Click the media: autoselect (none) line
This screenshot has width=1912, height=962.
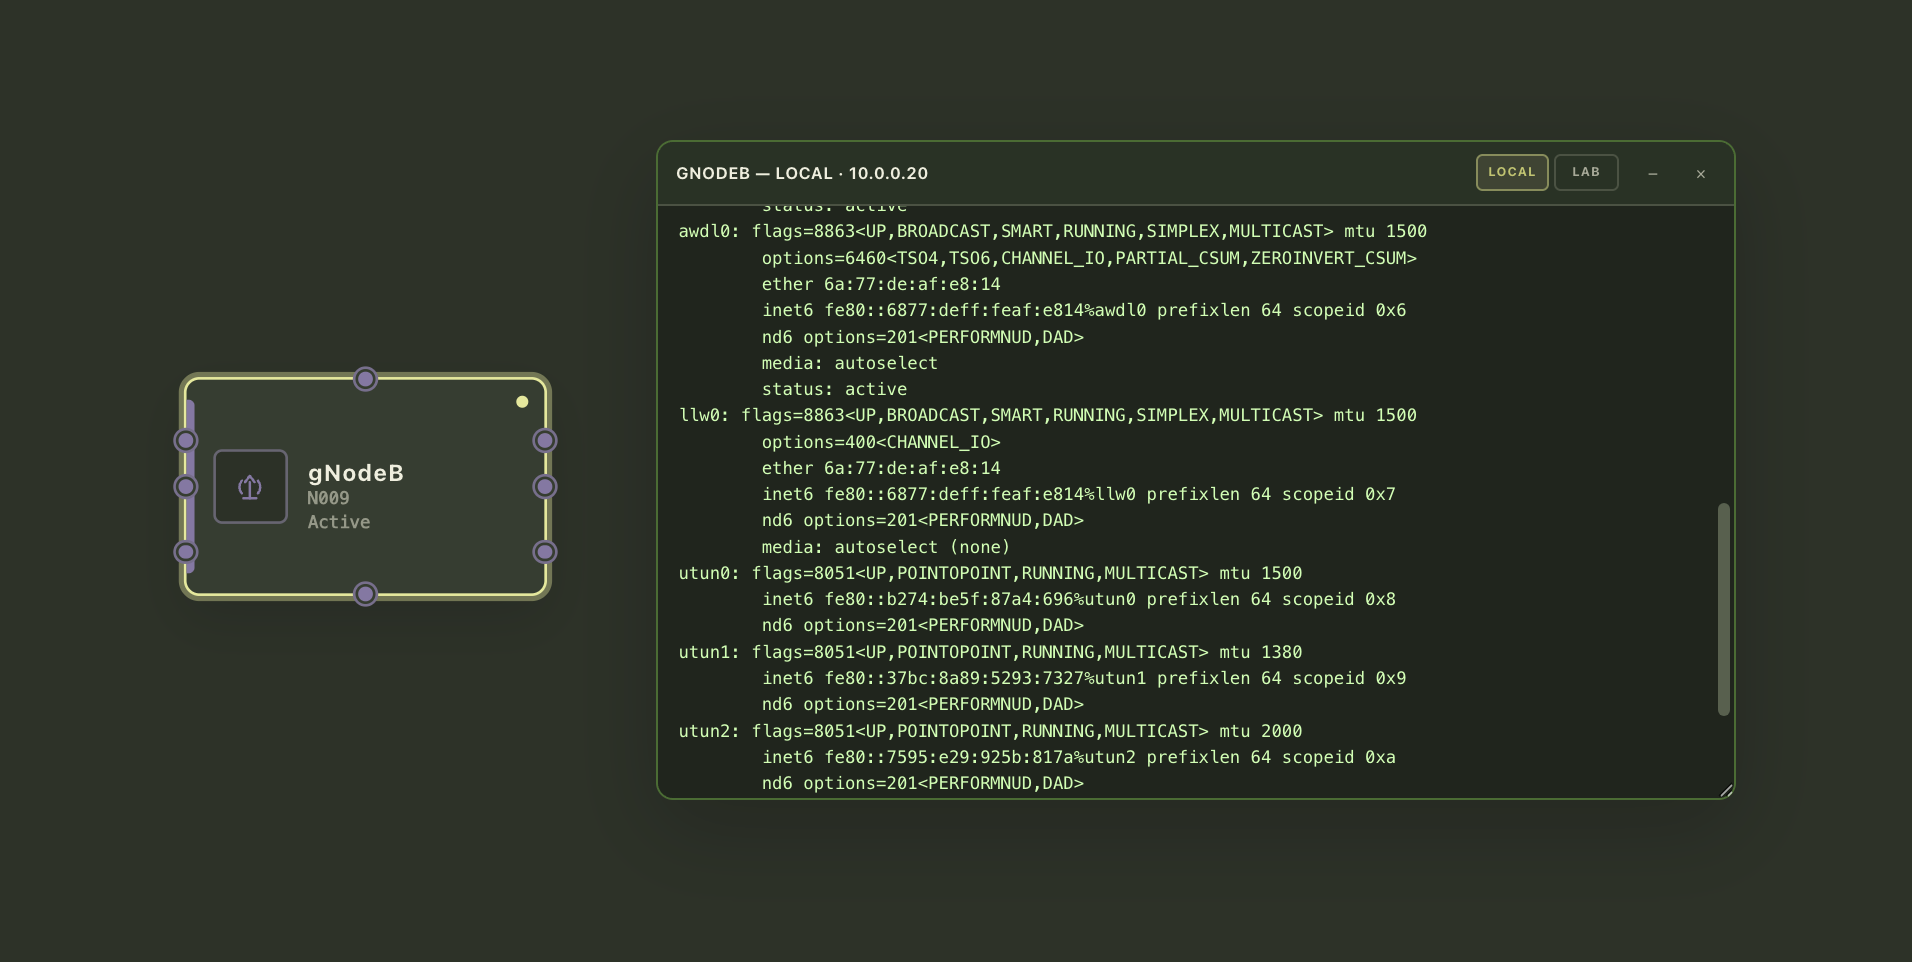coord(886,547)
